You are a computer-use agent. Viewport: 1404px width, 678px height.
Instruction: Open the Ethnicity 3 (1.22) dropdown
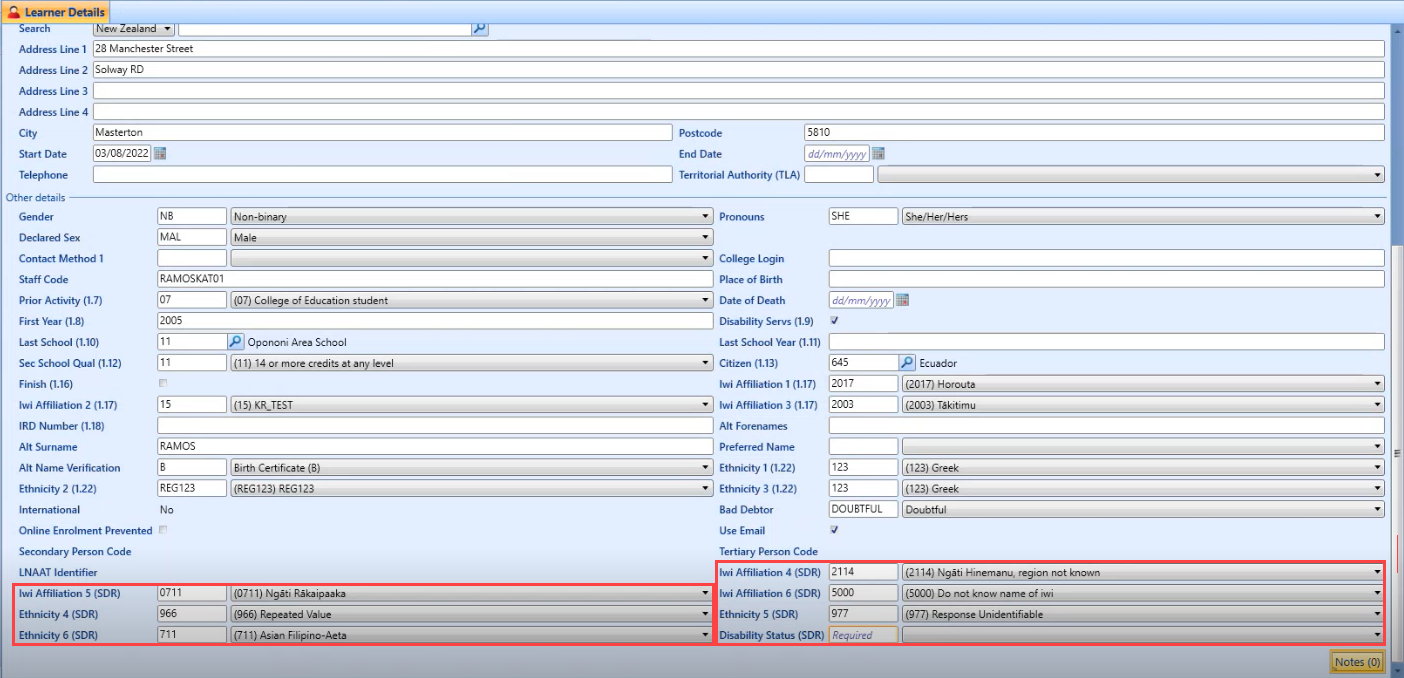(x=1143, y=489)
